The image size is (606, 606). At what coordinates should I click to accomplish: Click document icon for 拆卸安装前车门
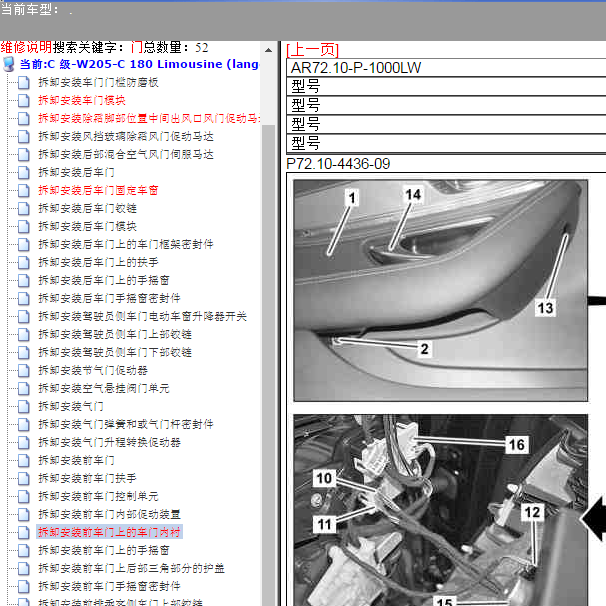point(24,460)
